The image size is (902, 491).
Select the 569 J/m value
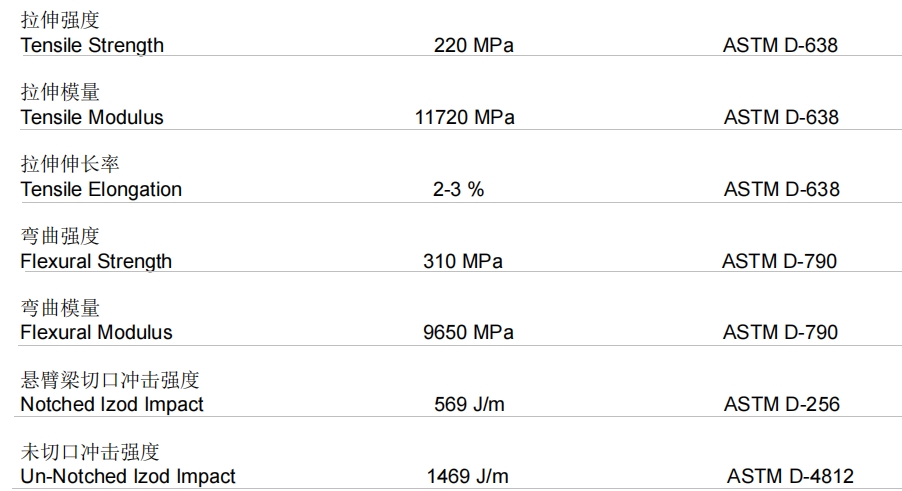point(469,404)
